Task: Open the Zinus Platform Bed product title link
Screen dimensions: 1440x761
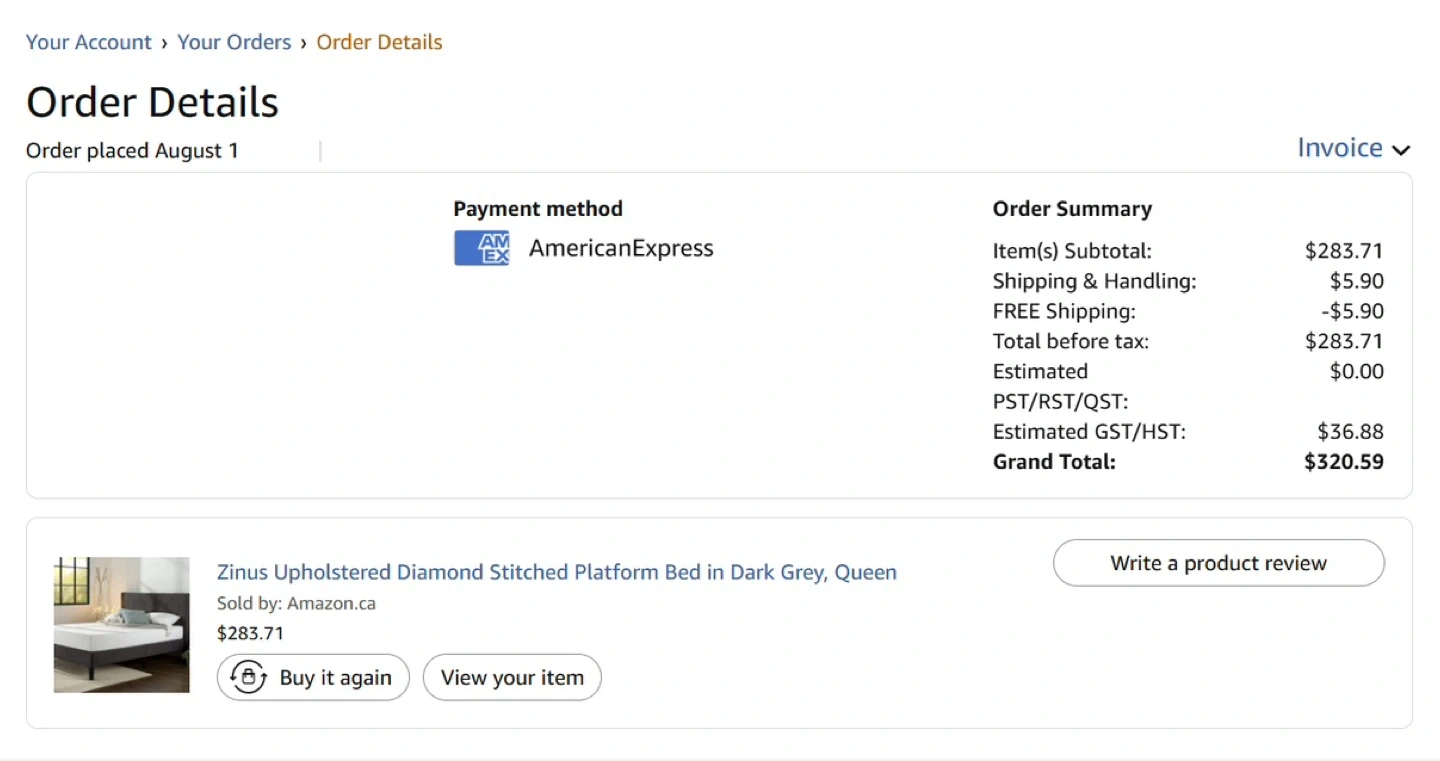Action: point(556,572)
